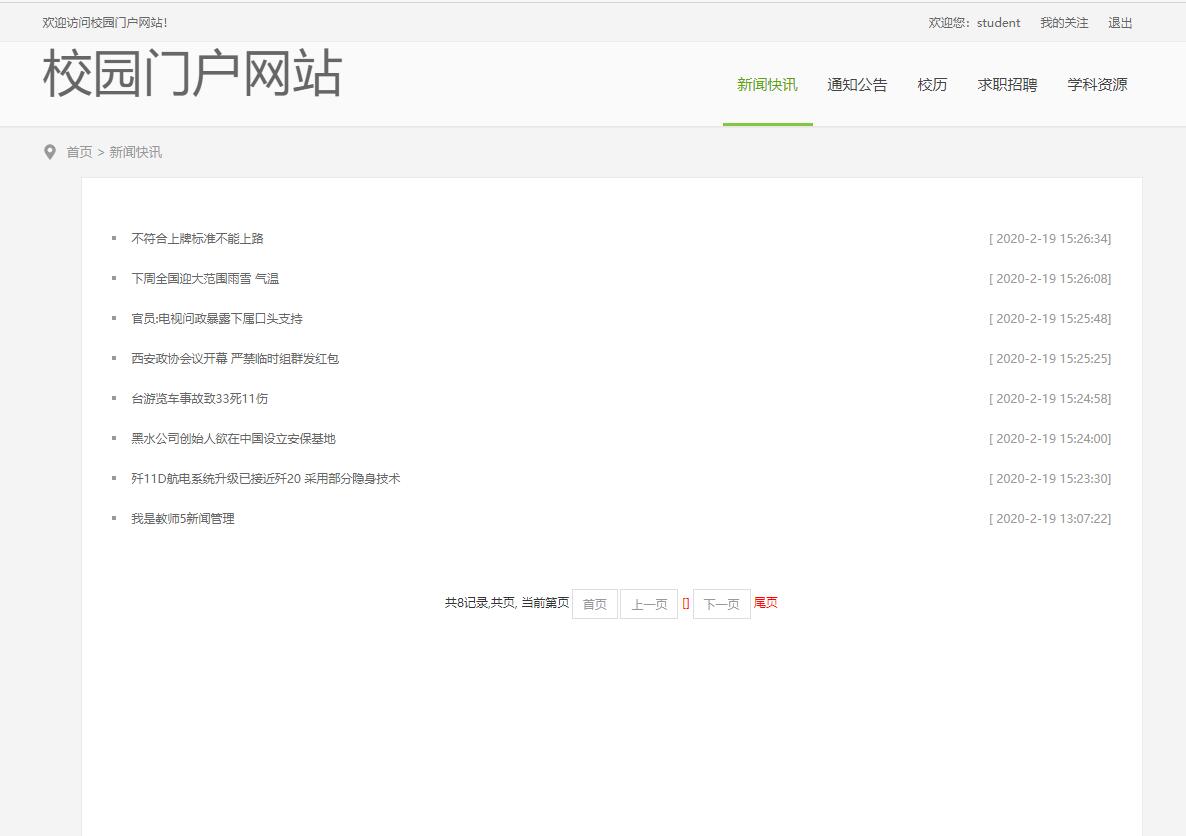
Task: Click the 首页 pagination button
Action: [594, 603]
